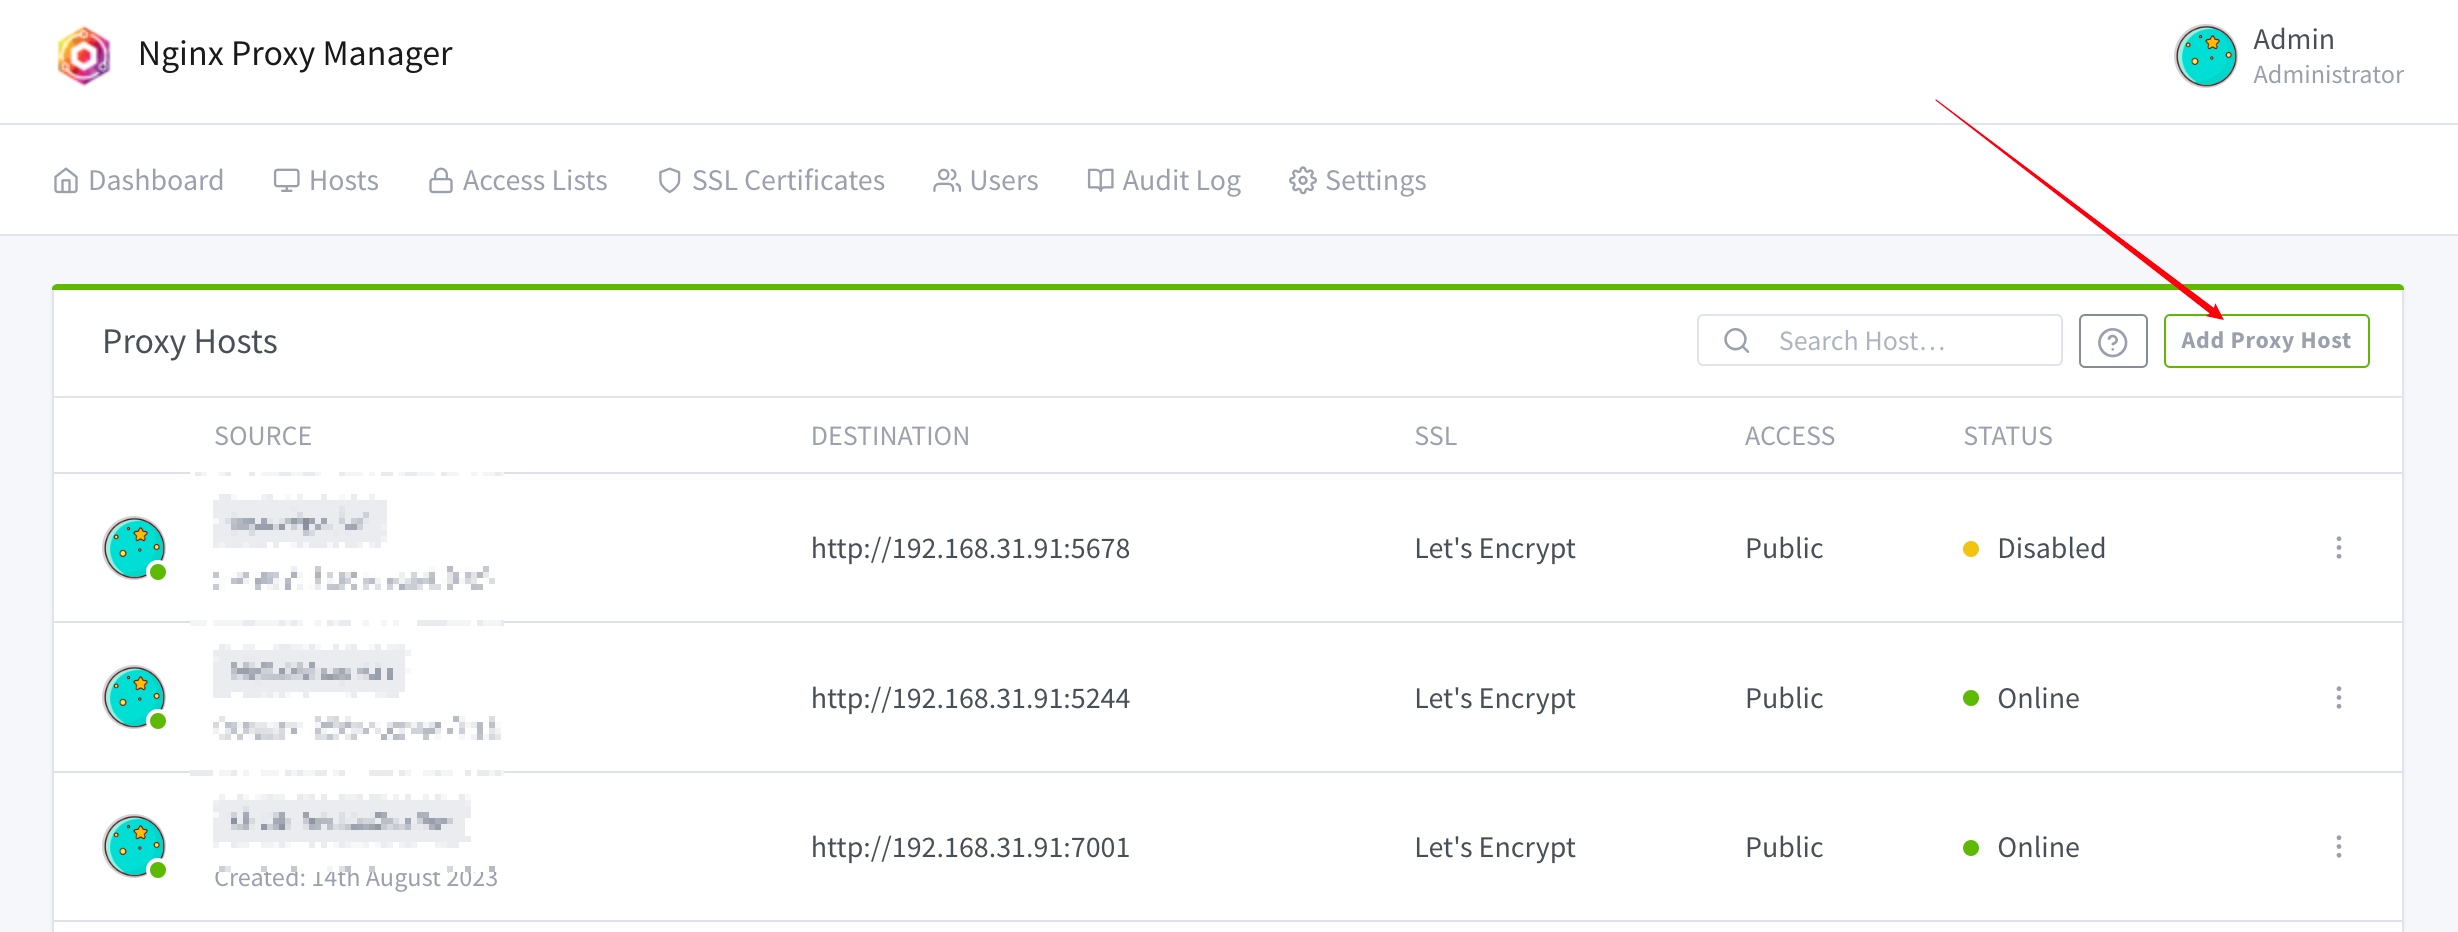Open the Users page
Image resolution: width=2458 pixels, height=932 pixels.
[x=986, y=180]
